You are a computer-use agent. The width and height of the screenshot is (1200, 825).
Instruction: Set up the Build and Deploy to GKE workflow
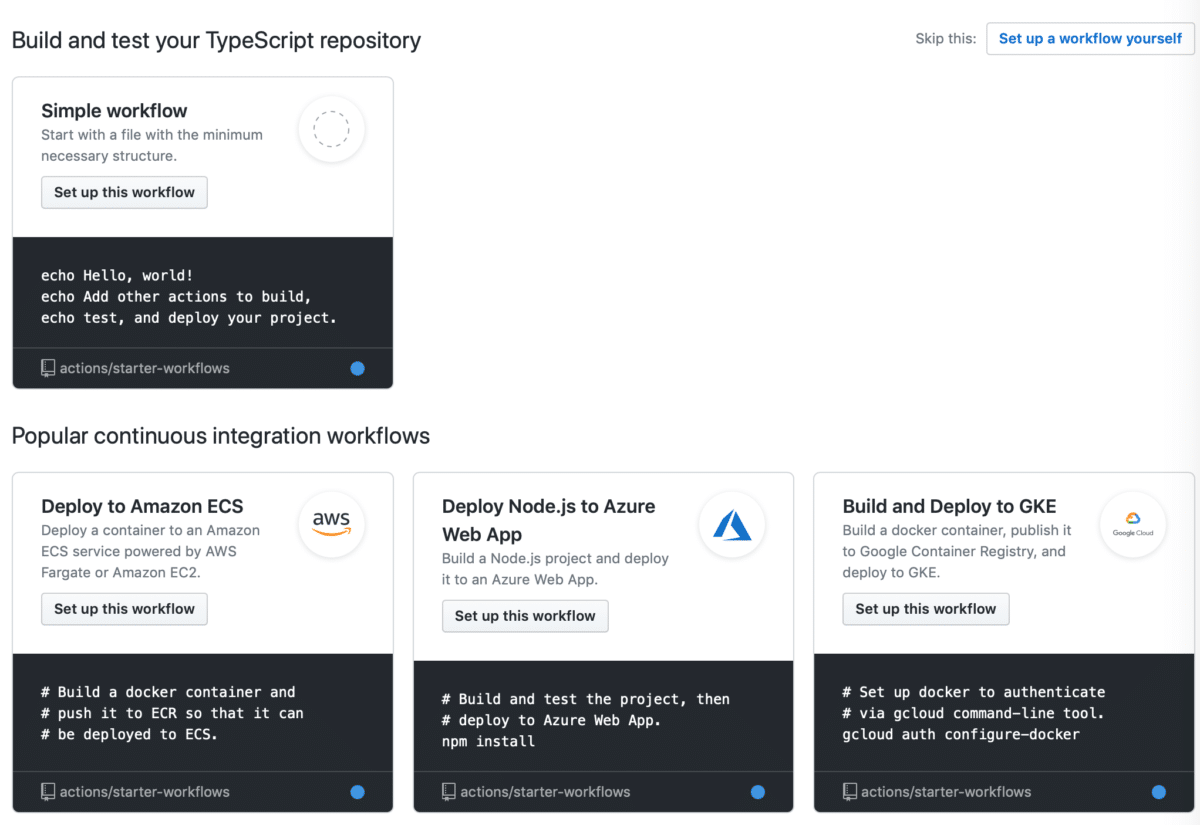pyautogui.click(x=925, y=609)
